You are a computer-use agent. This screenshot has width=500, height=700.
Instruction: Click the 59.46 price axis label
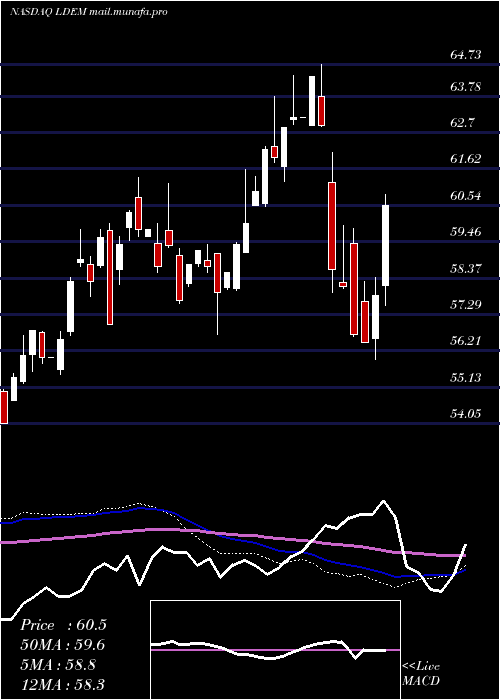(466, 231)
